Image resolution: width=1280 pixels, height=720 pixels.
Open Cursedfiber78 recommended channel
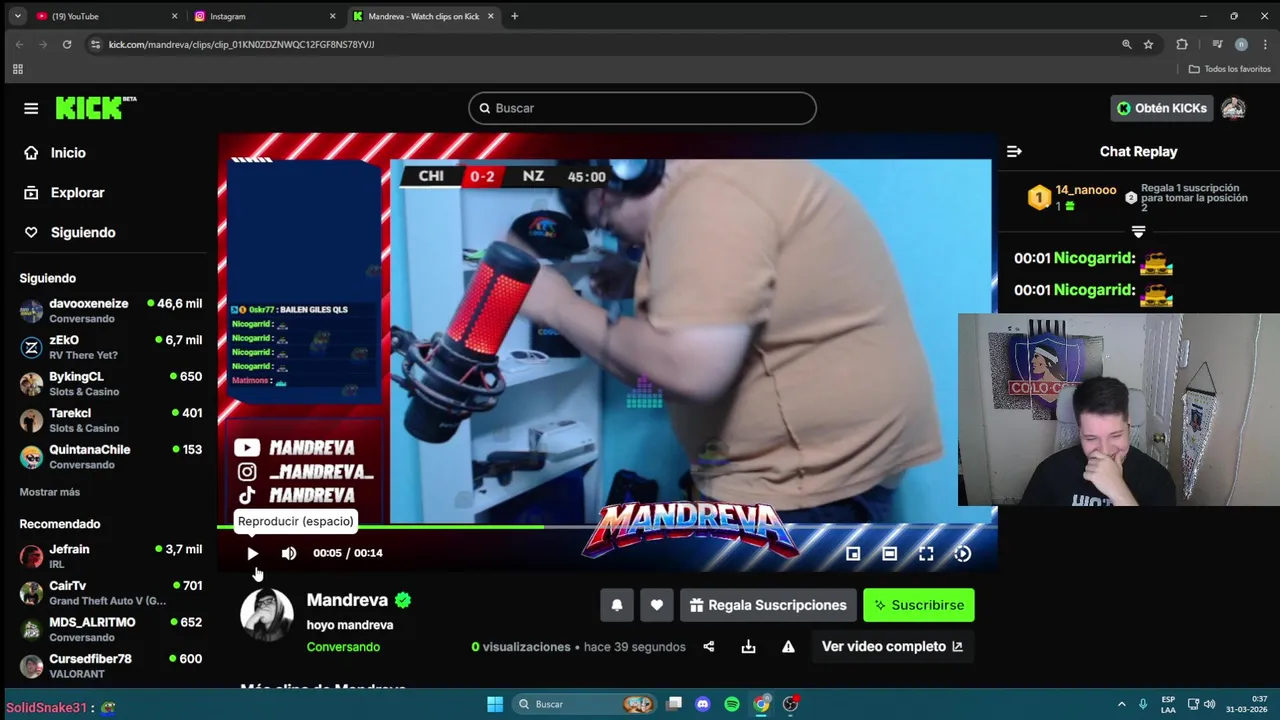[x=110, y=665]
